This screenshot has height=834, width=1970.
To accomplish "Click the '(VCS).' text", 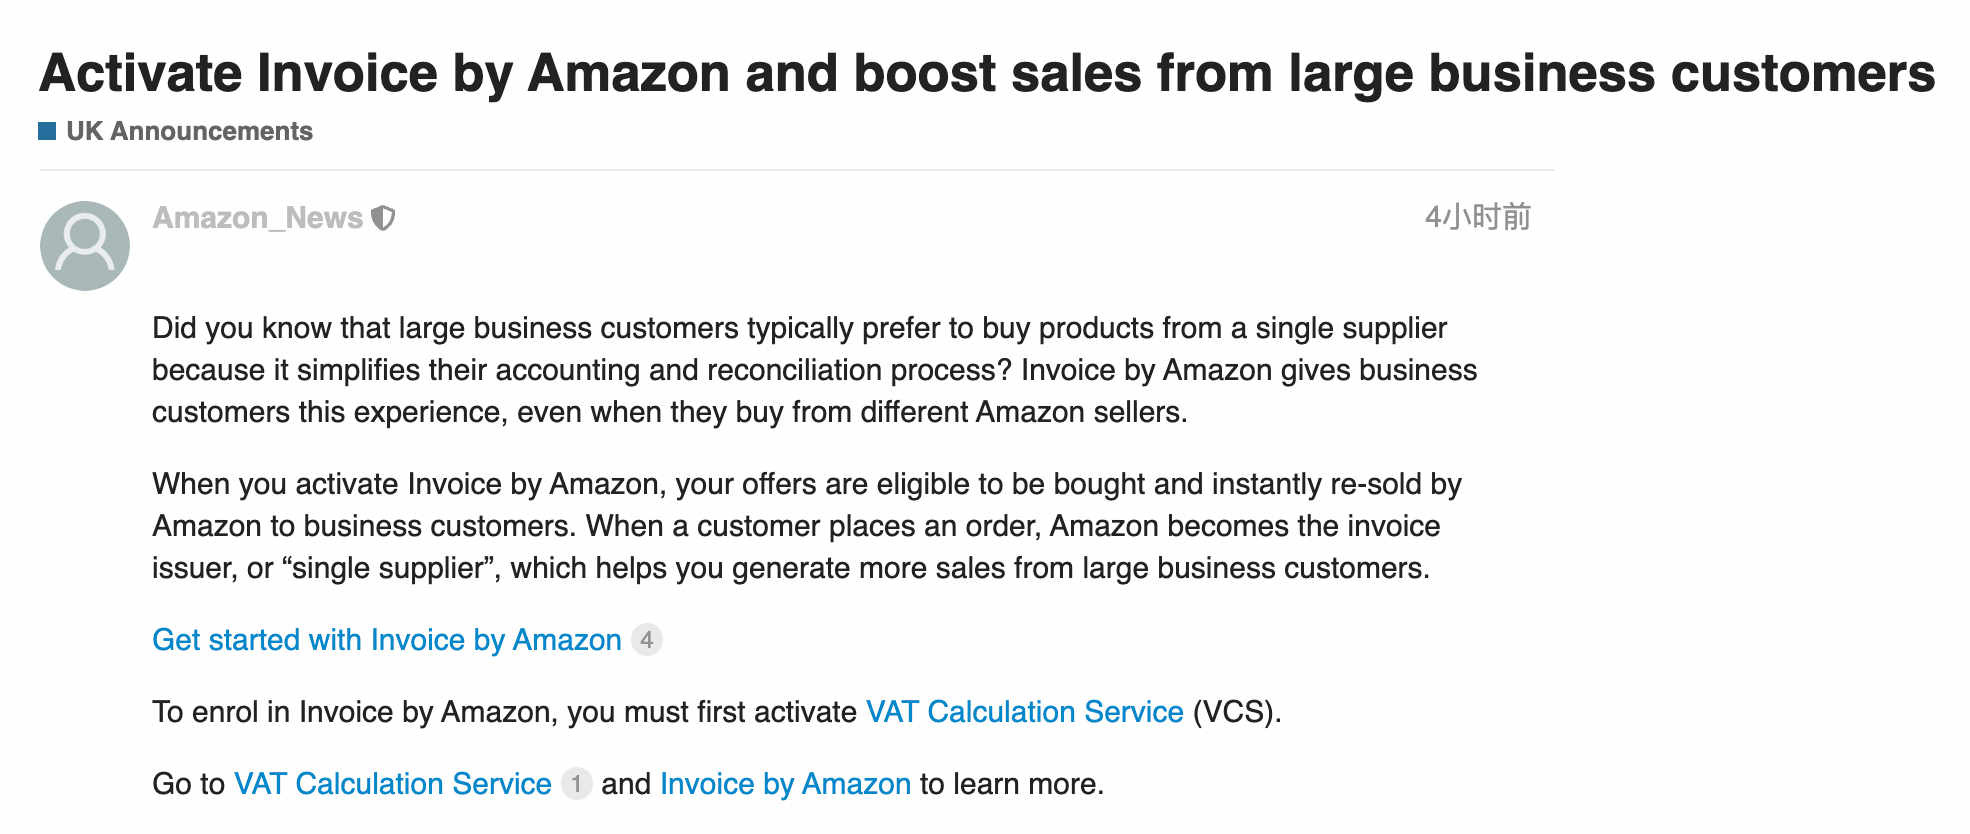I will coord(1236,712).
